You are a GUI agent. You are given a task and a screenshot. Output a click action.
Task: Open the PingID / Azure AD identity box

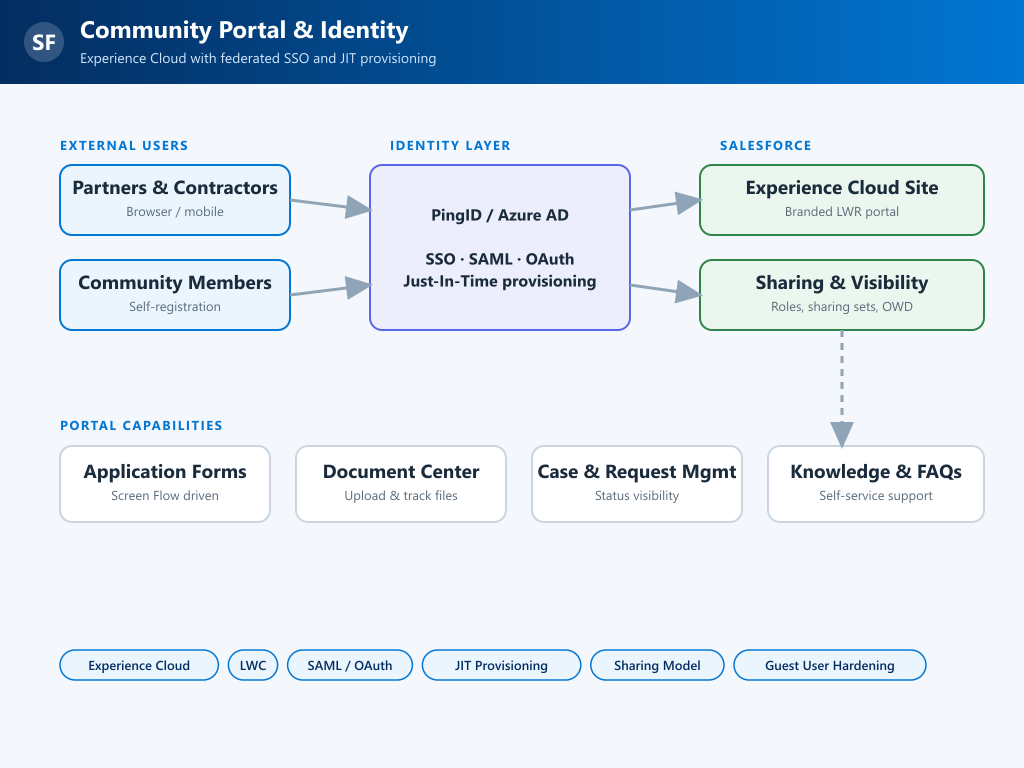point(500,248)
